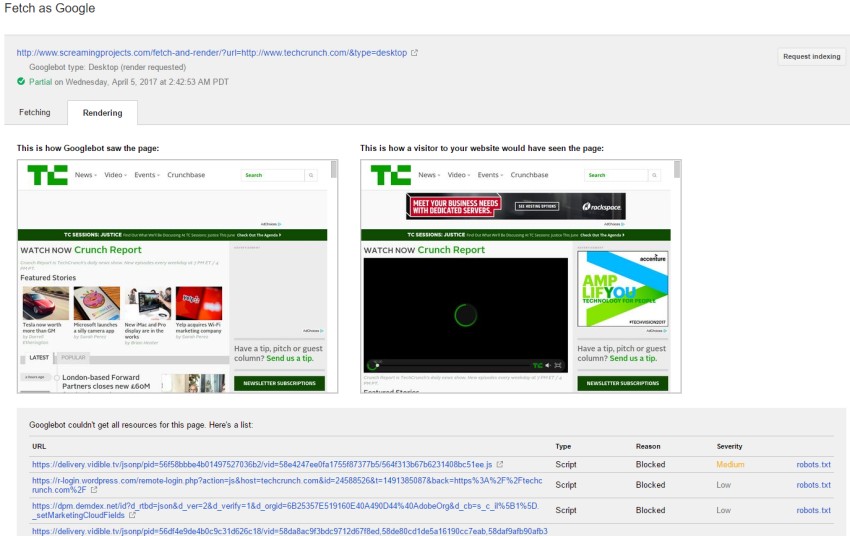Open last vidible.tv URL at bottom
The image size is (850, 536).
click(x=289, y=531)
